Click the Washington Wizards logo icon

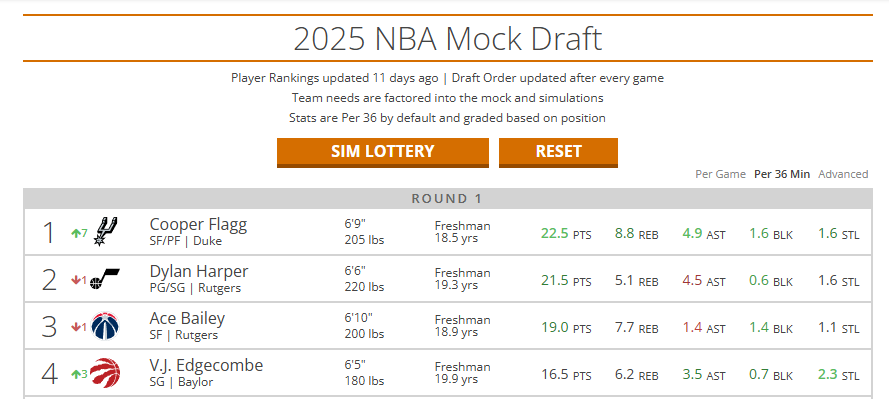click(x=105, y=326)
